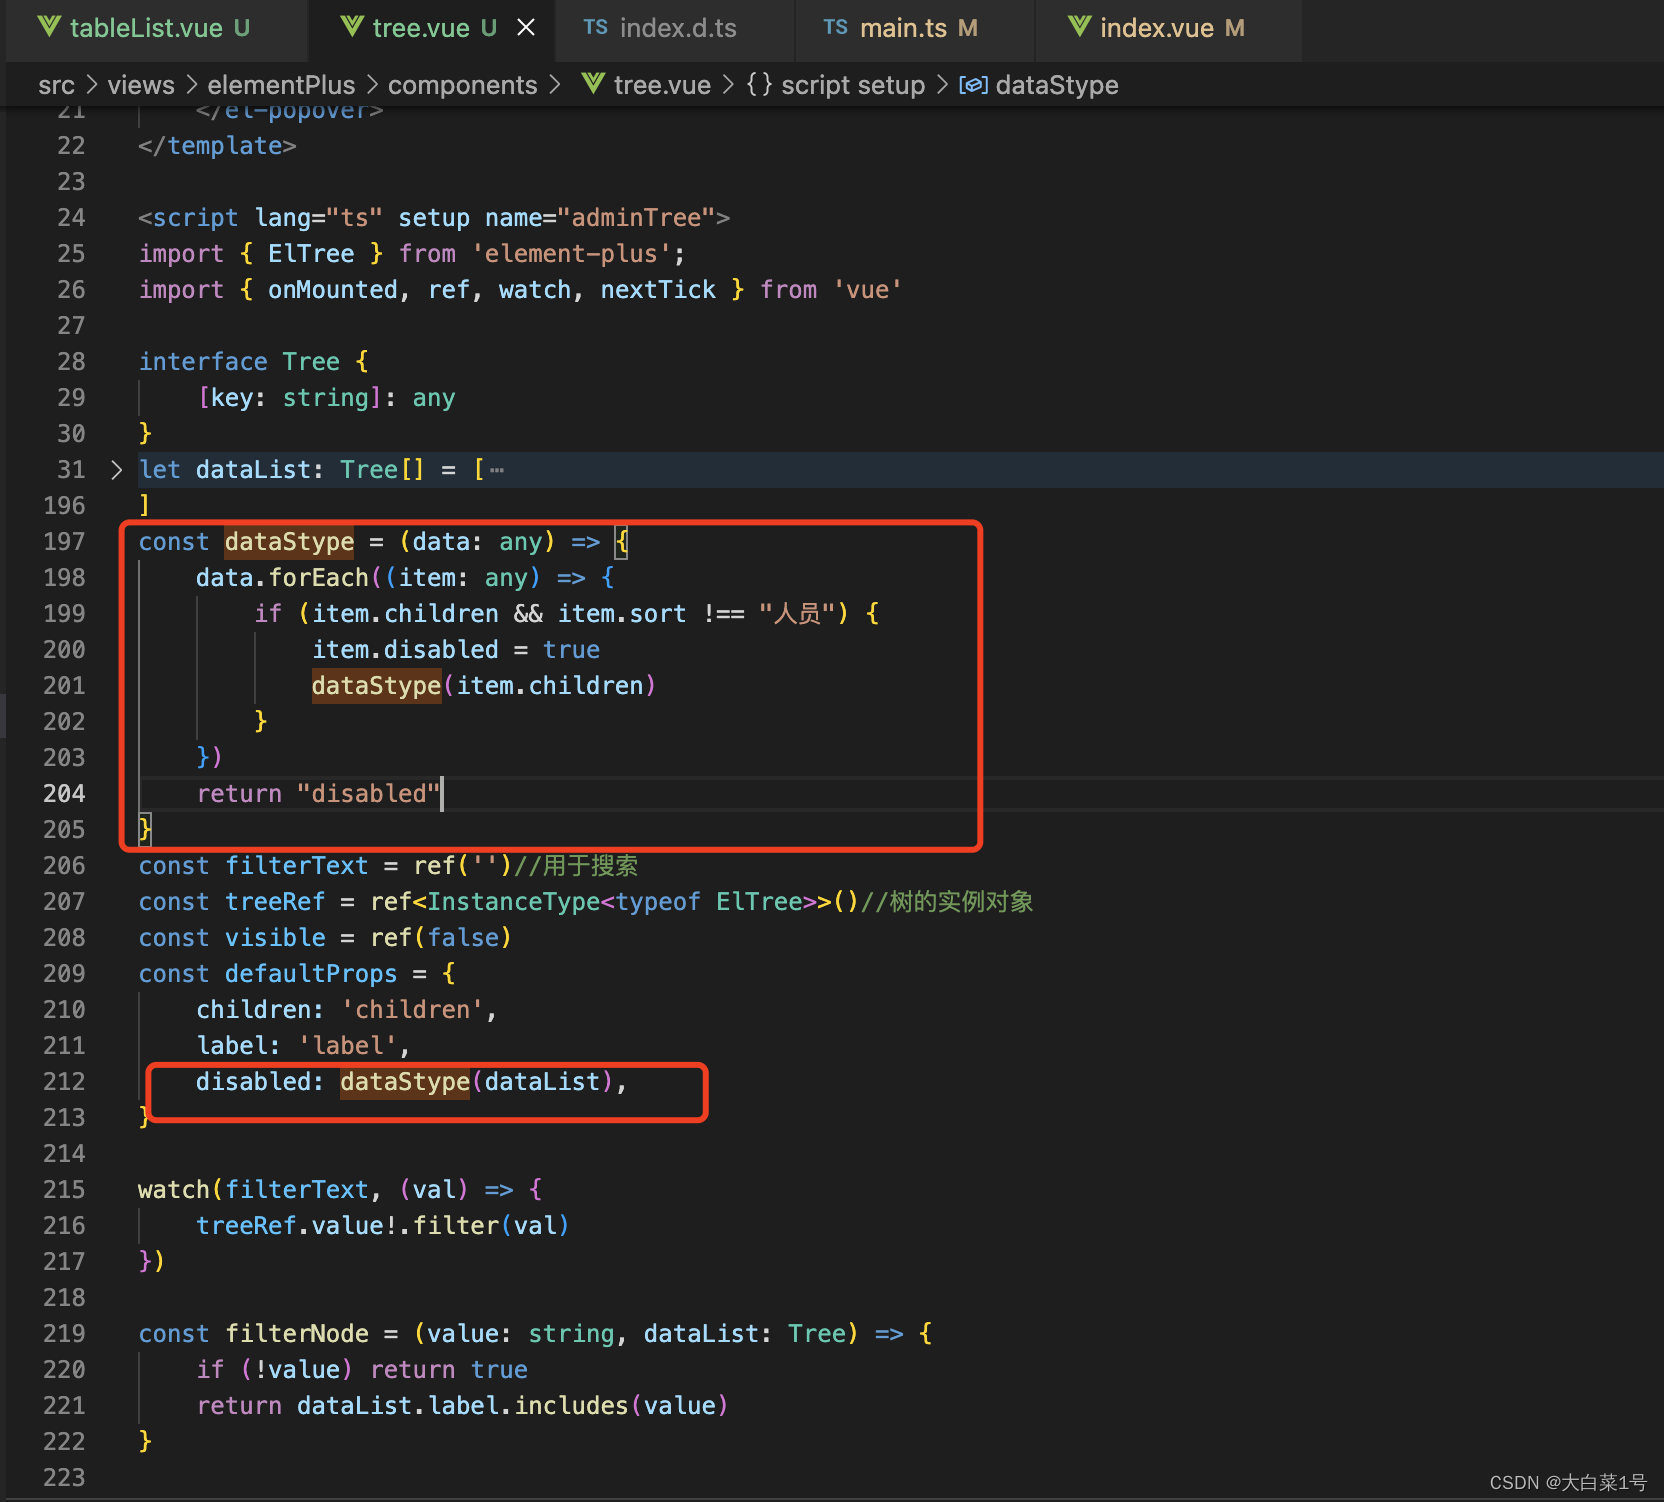Switch to the index.vue tab

coord(1168,28)
